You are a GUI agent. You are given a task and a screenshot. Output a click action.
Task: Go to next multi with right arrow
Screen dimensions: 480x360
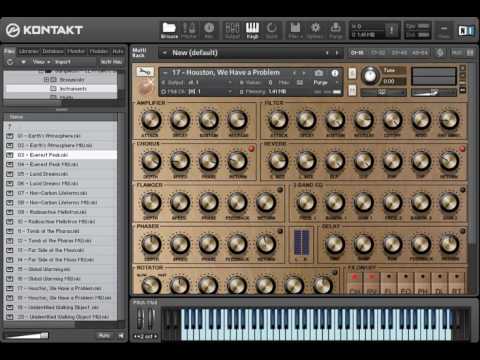pos(337,53)
